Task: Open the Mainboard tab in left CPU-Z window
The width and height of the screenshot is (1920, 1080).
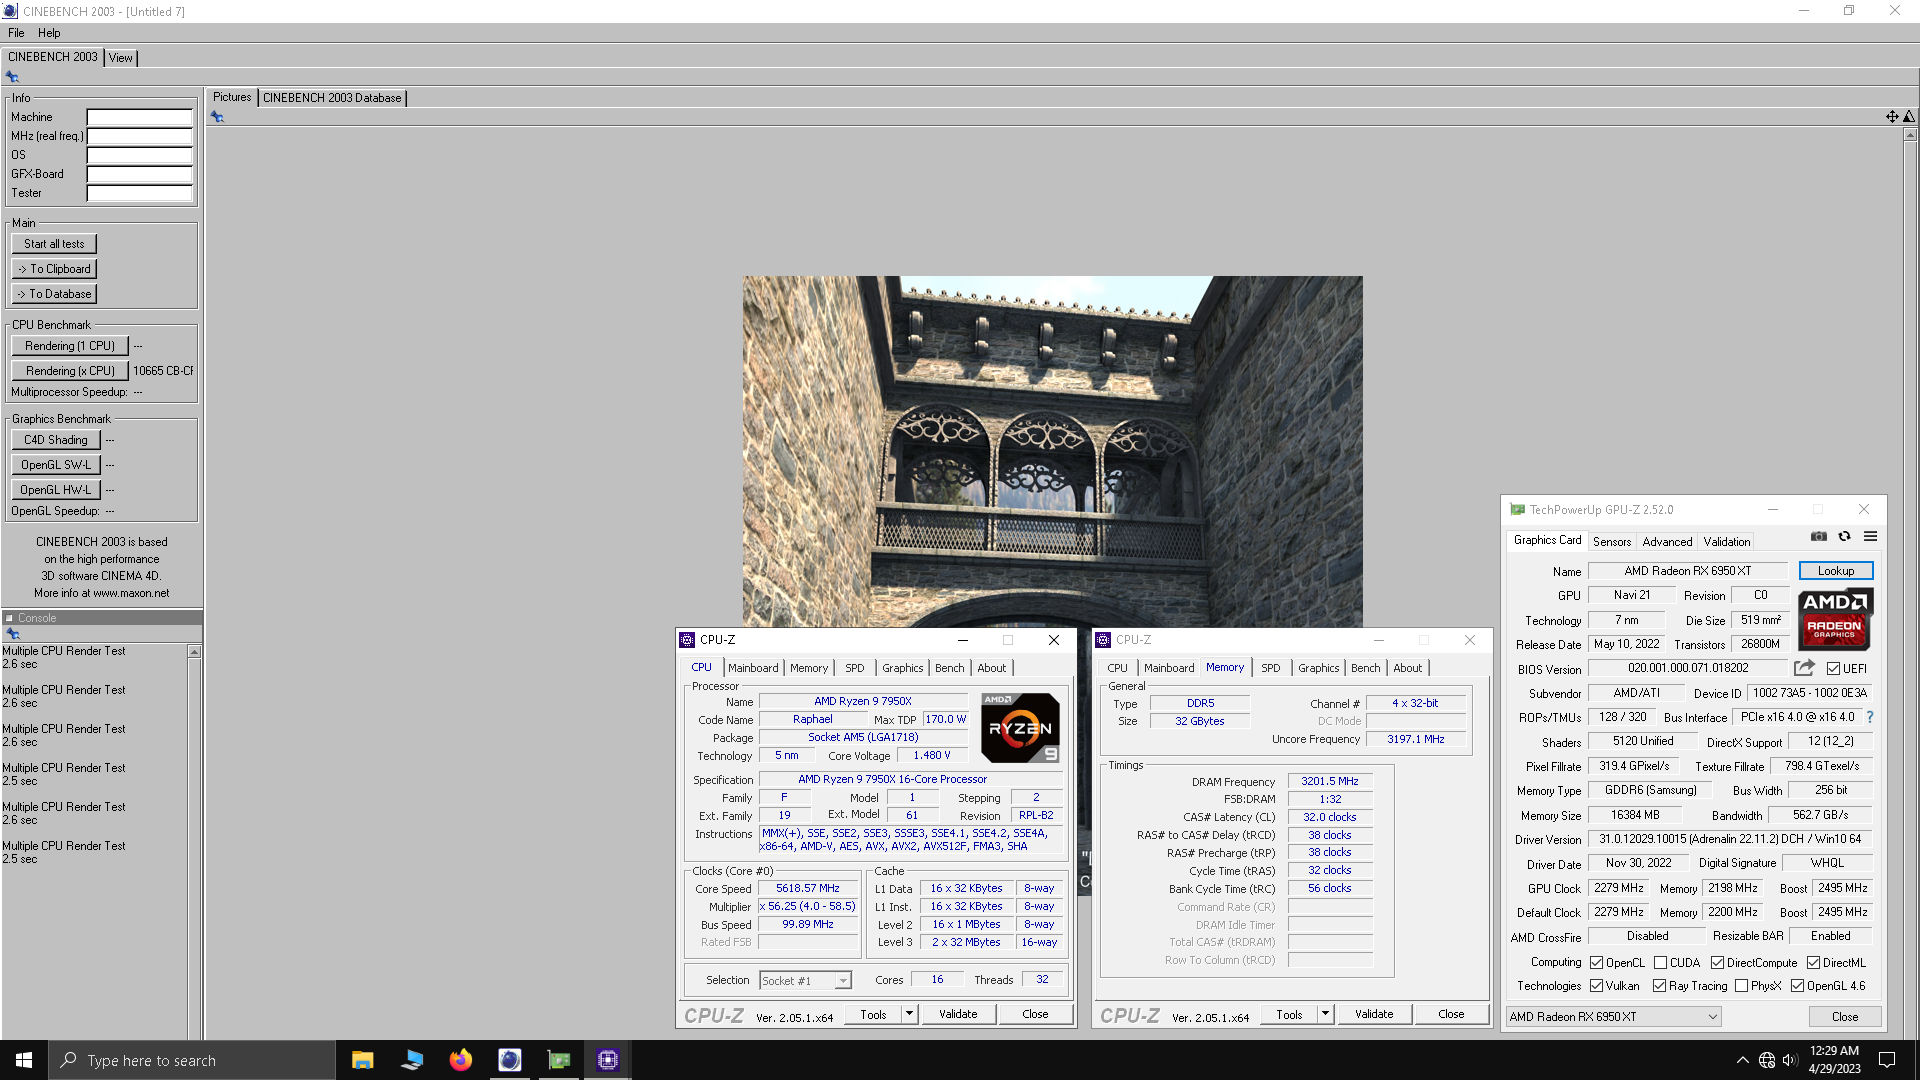Action: pyautogui.click(x=753, y=668)
